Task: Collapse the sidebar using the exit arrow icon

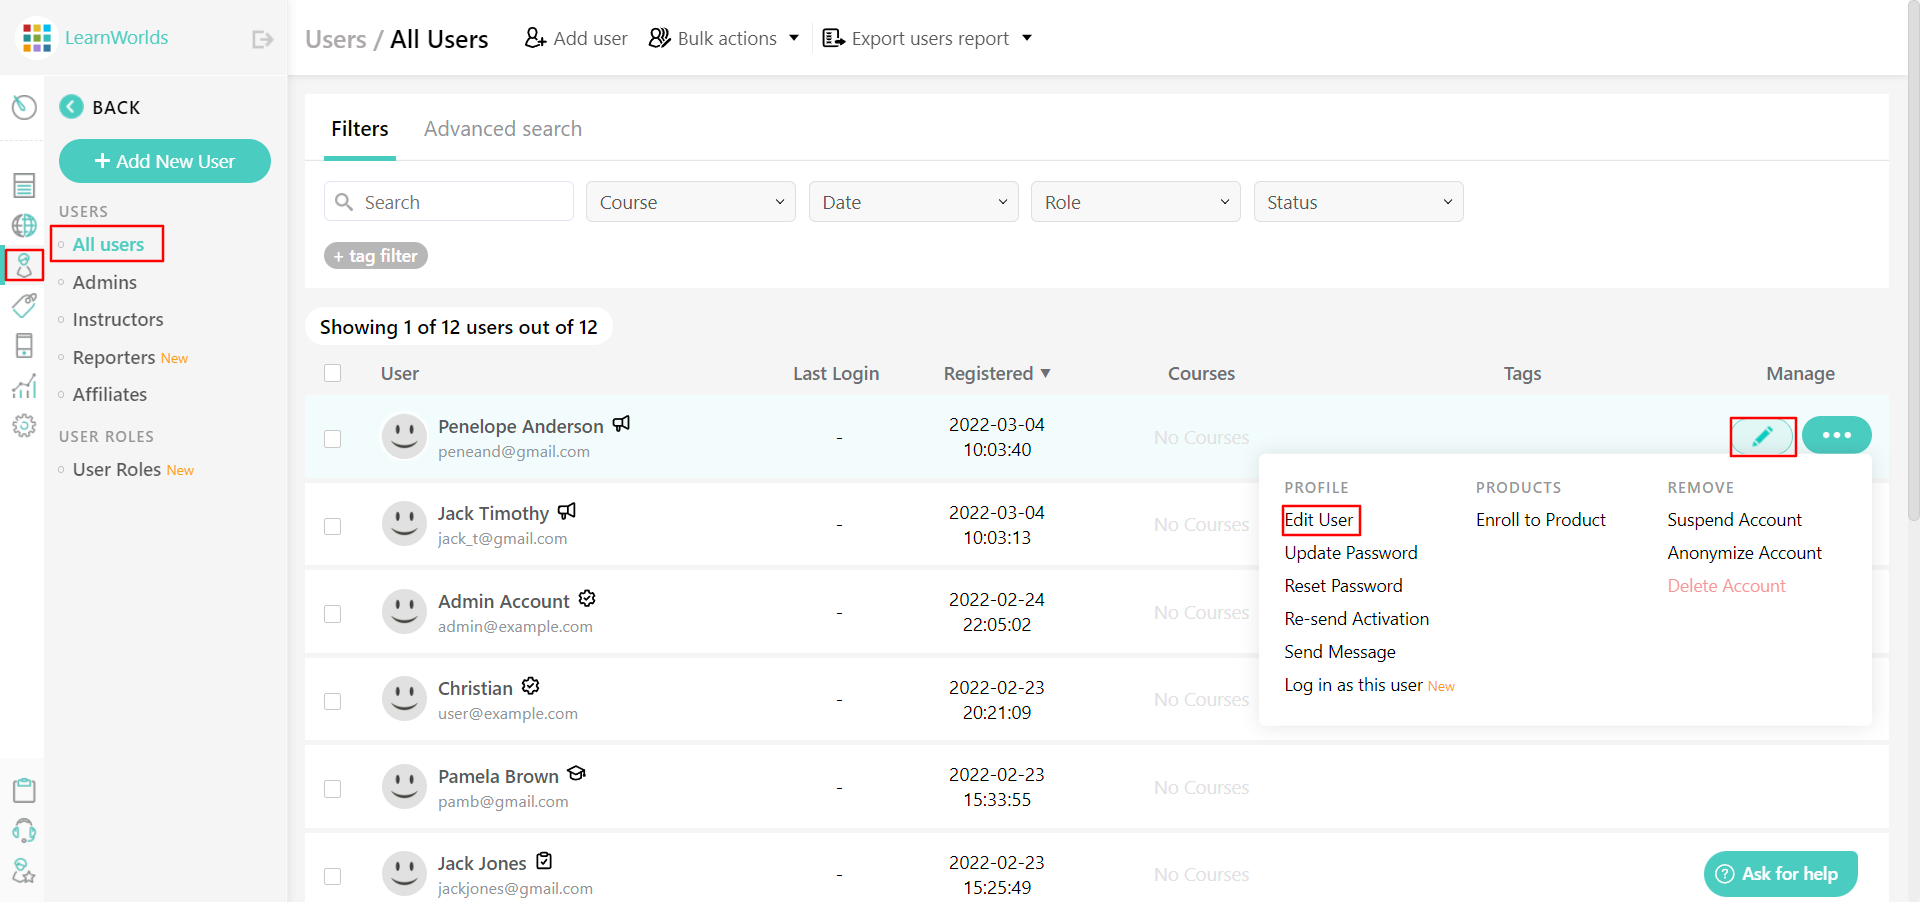Action: click(x=262, y=38)
